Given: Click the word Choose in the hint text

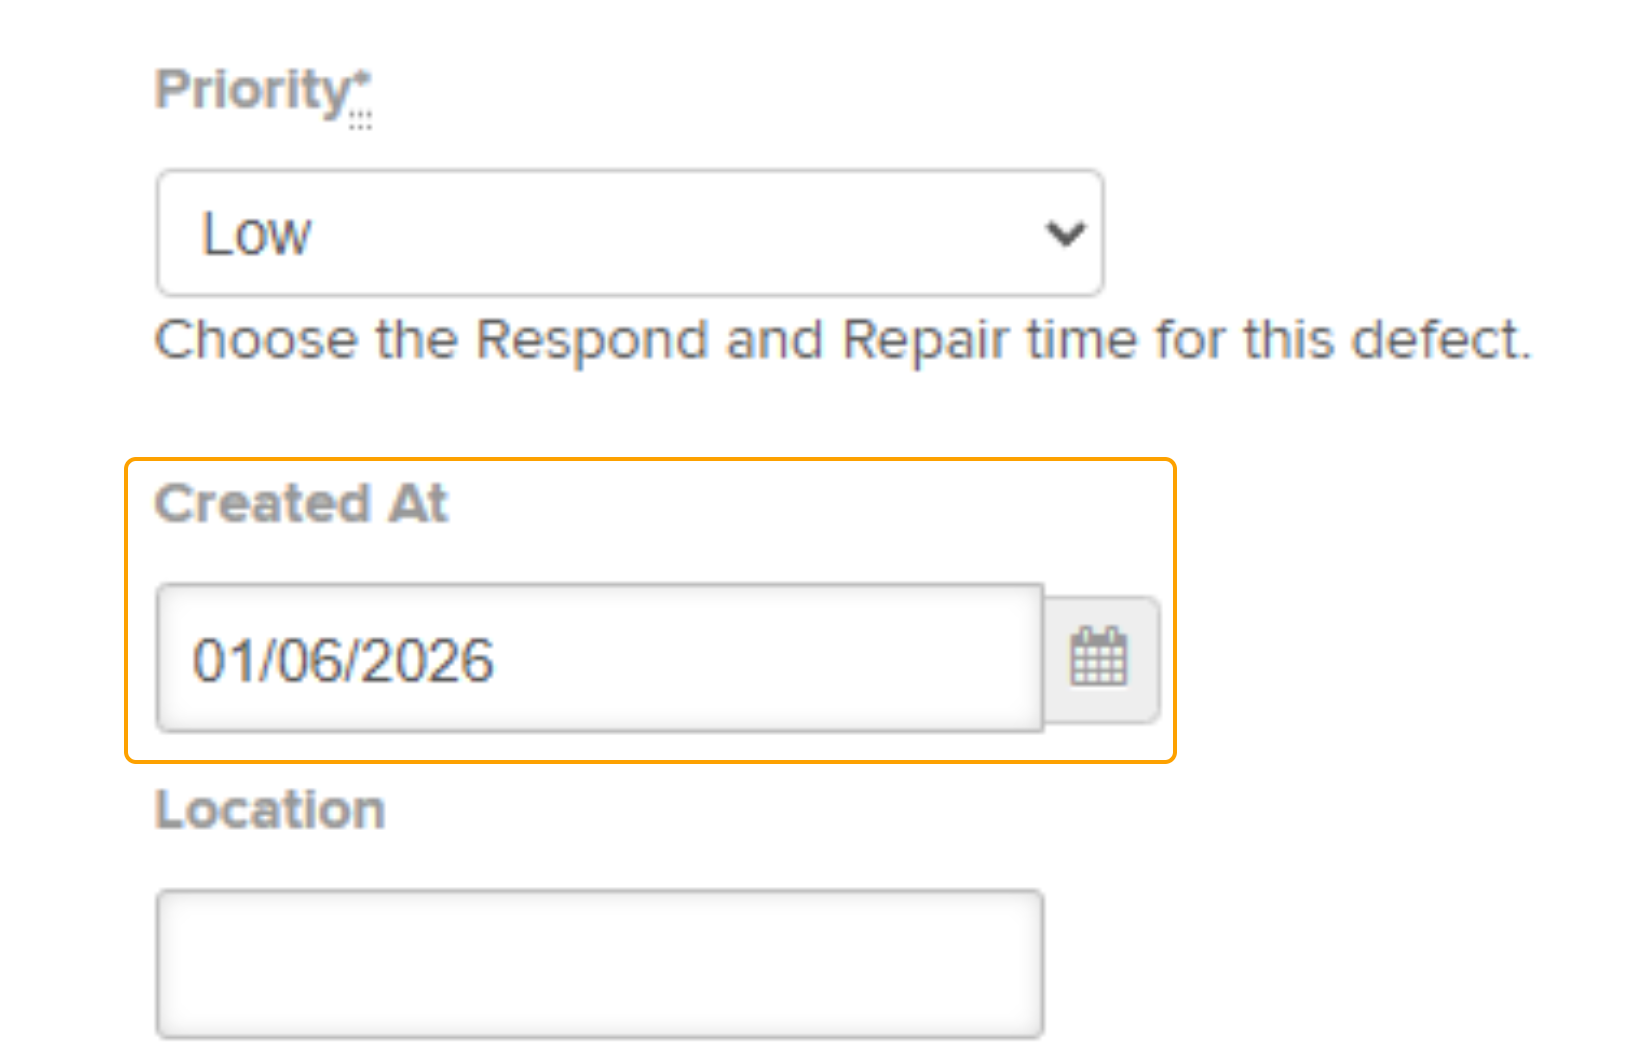Looking at the screenshot, I should click(x=256, y=340).
